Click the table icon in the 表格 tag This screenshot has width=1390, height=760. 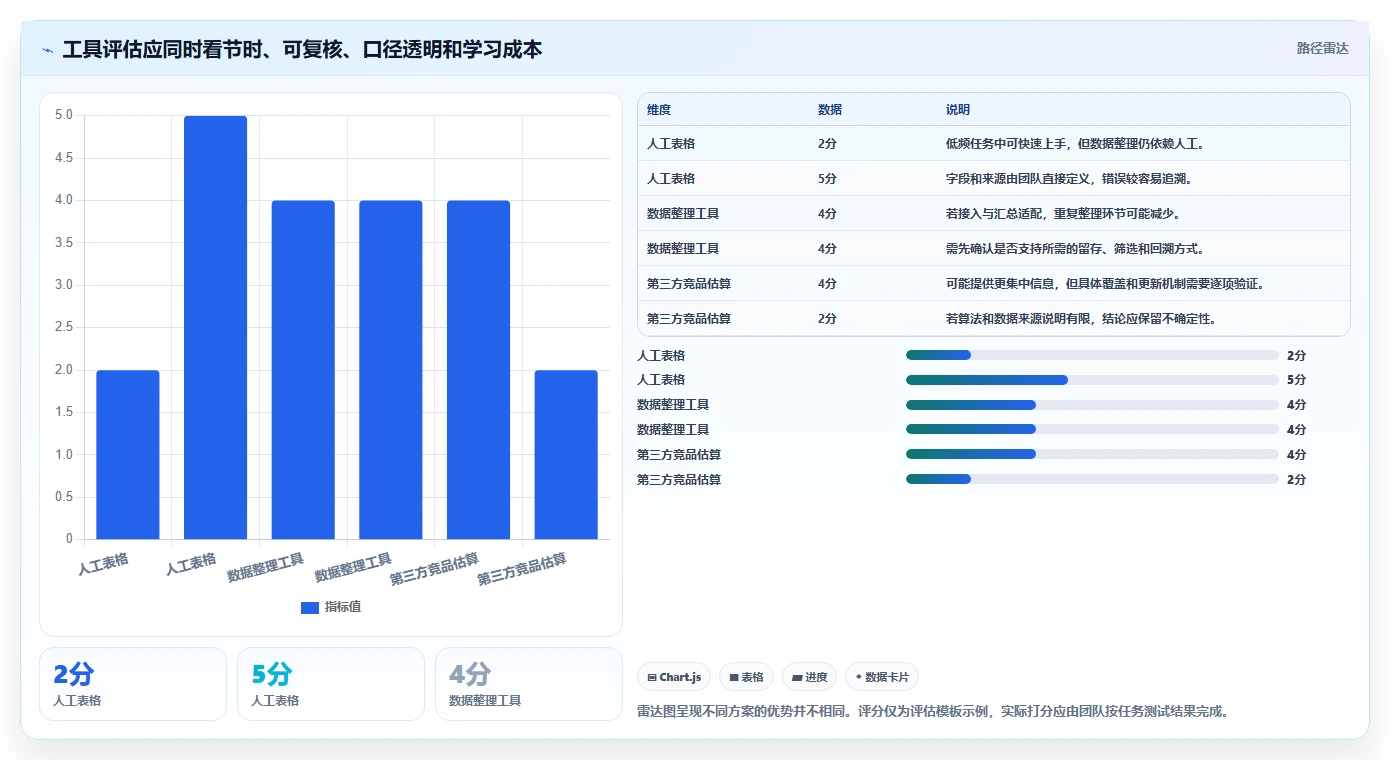[734, 677]
